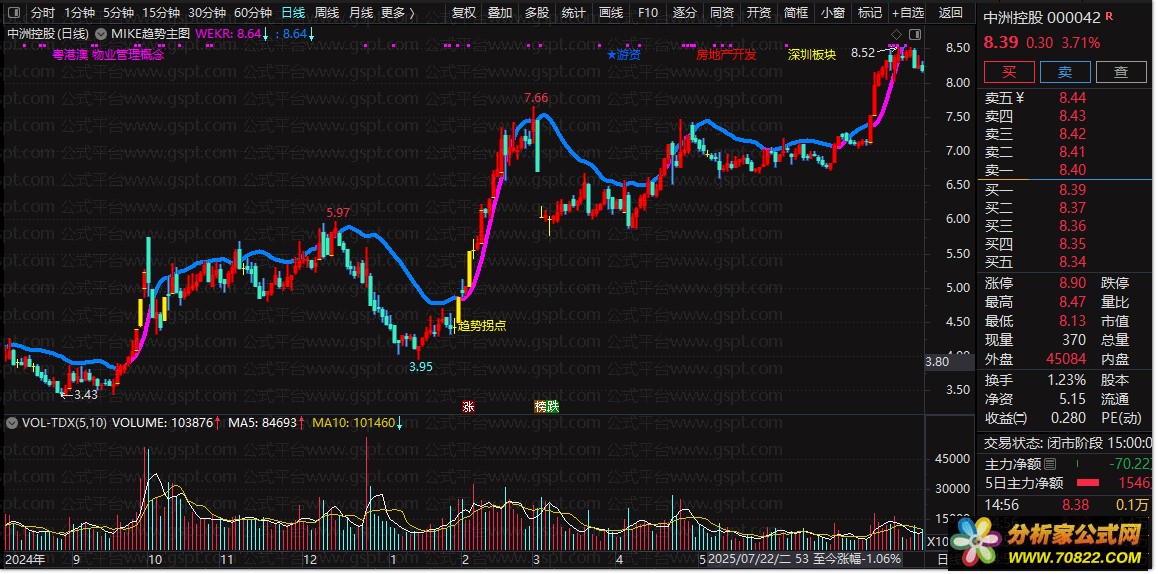Click the 粤港澳 concept tag
Image resolution: width=1158 pixels, height=574 pixels.
tap(69, 54)
